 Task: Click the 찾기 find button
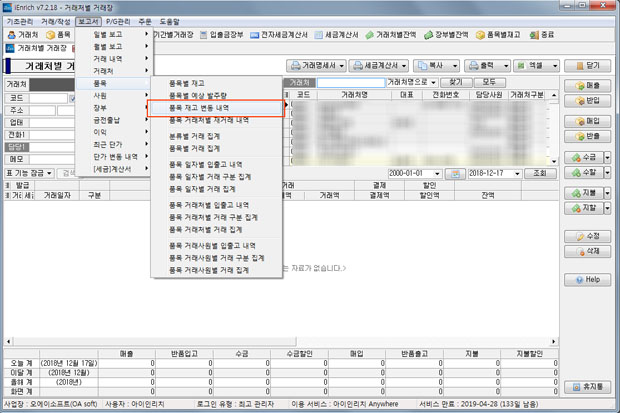pyautogui.click(x=455, y=82)
